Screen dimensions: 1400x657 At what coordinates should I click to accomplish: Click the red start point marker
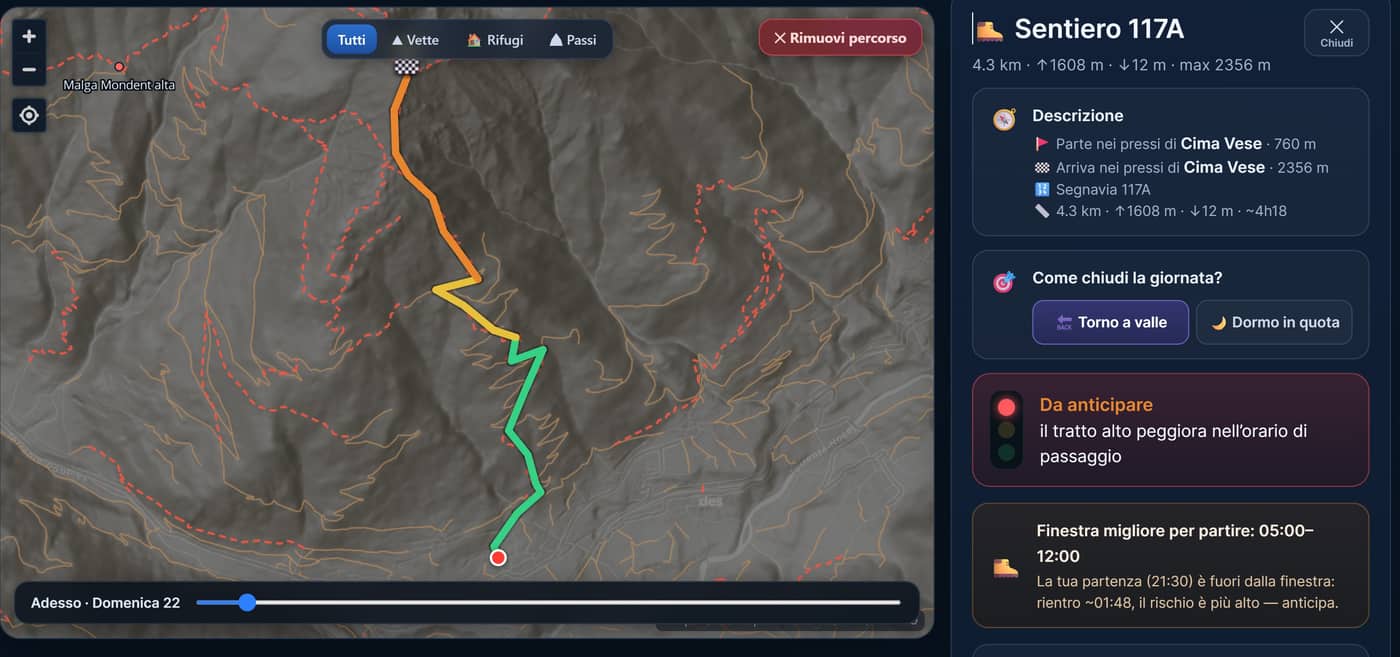498,557
